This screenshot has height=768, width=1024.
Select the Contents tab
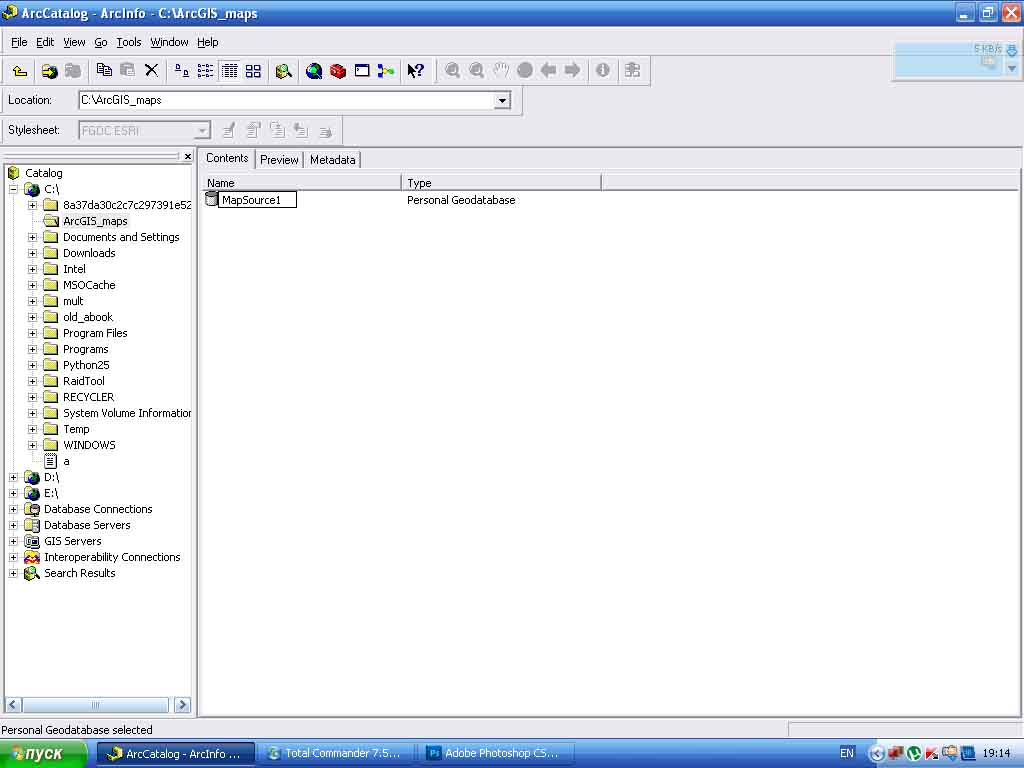coord(227,158)
